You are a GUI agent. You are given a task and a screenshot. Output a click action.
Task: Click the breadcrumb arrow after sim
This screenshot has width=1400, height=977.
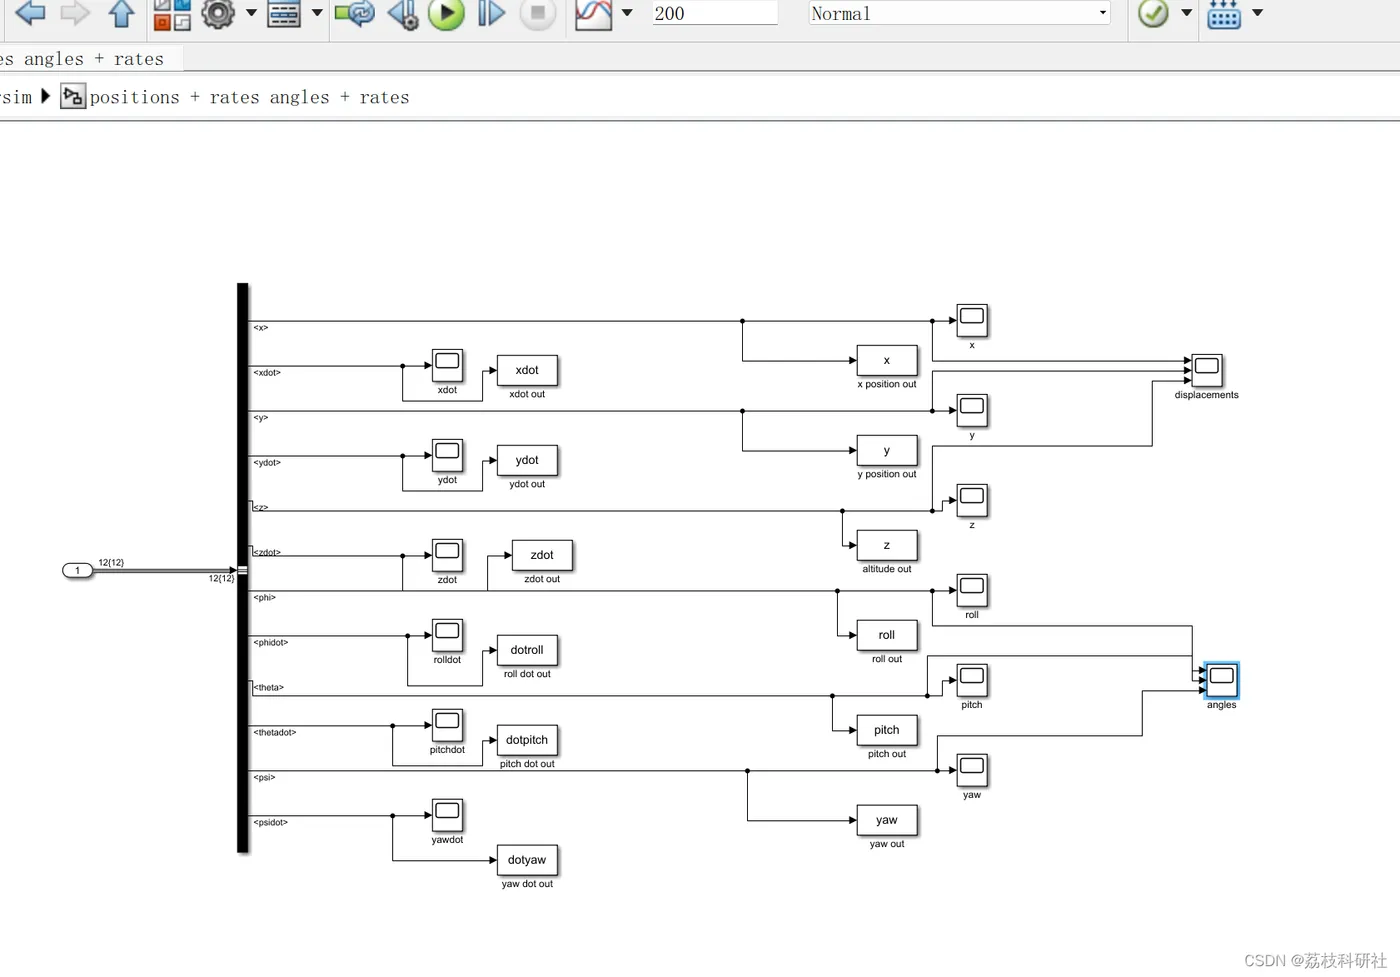(45, 97)
